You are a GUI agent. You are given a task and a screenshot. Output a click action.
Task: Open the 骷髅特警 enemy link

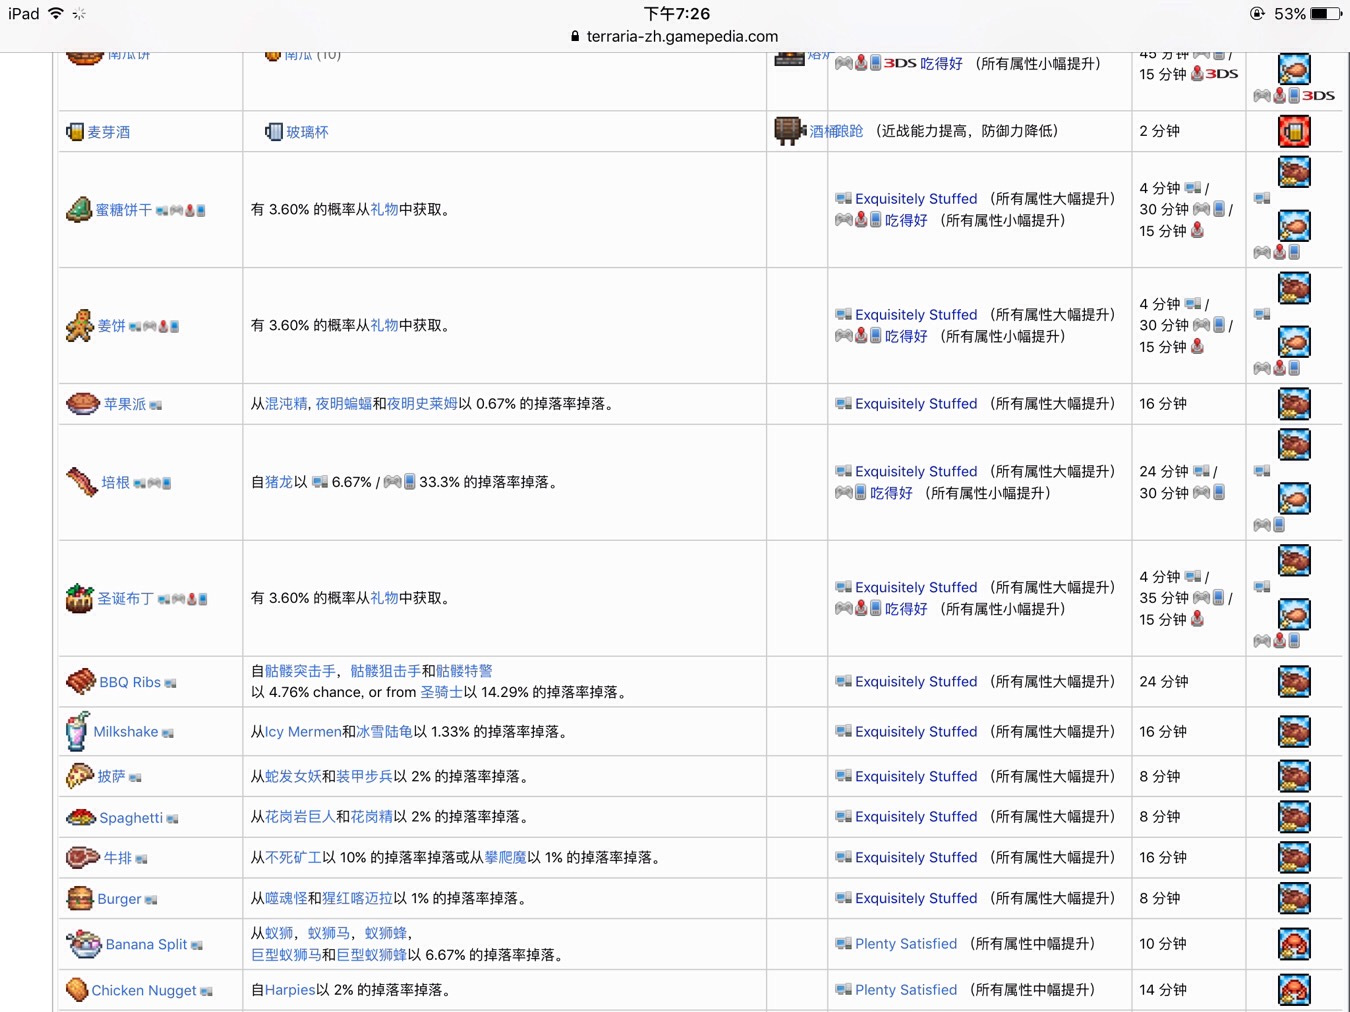tap(465, 670)
